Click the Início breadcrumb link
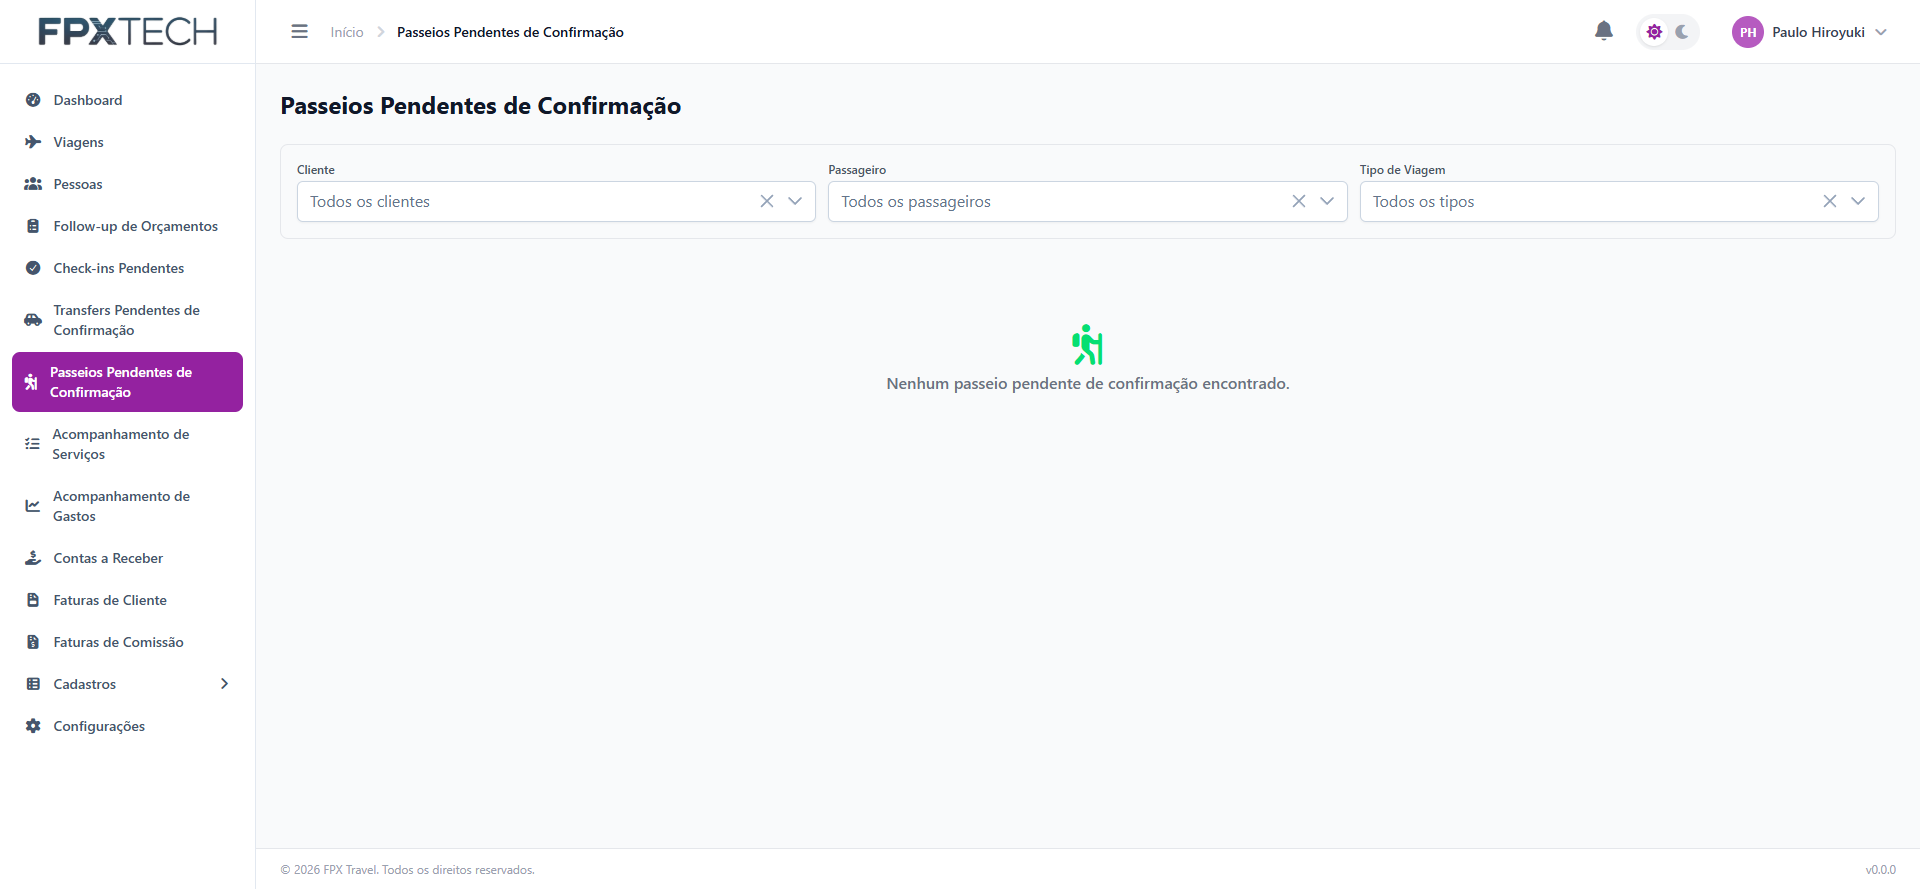 347,32
